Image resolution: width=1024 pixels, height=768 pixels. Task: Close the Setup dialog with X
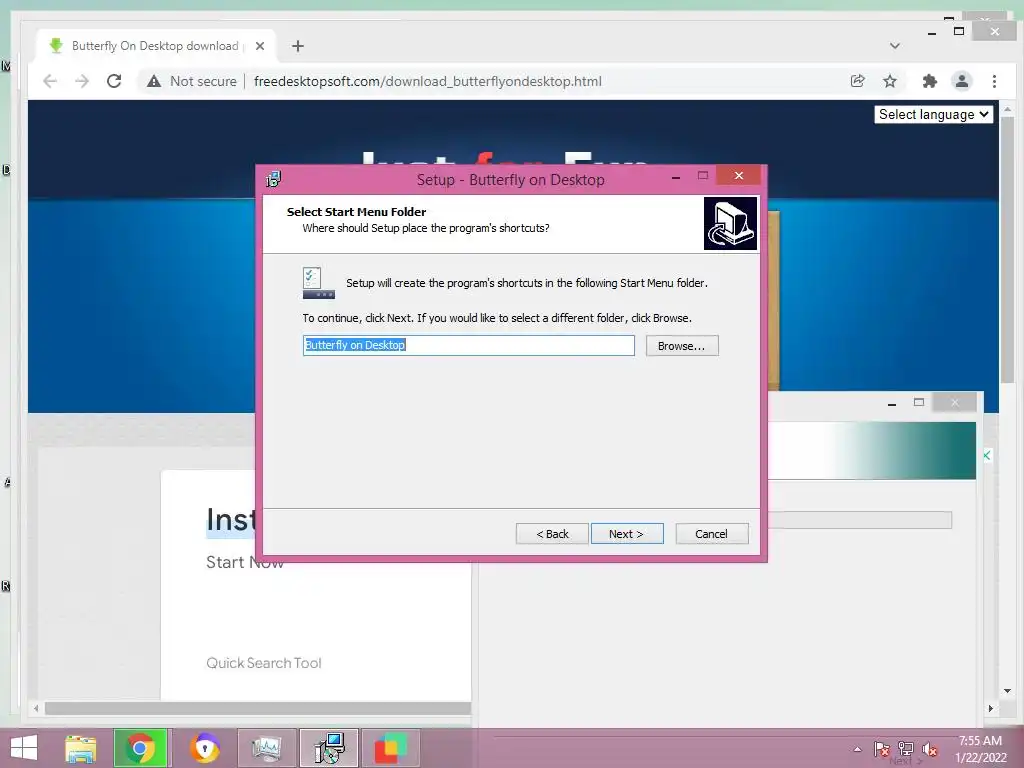click(x=739, y=175)
